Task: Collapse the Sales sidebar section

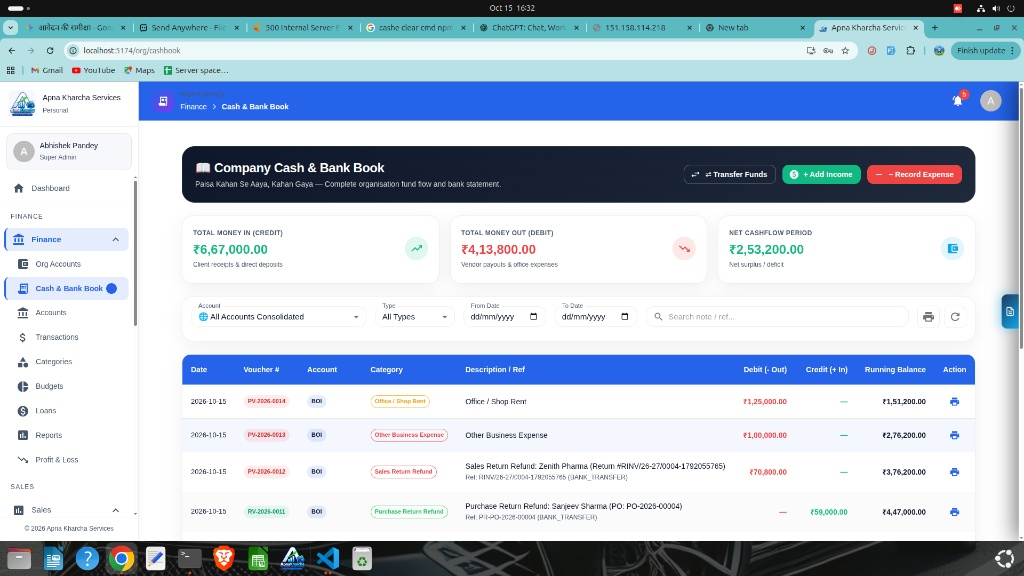Action: point(116,510)
